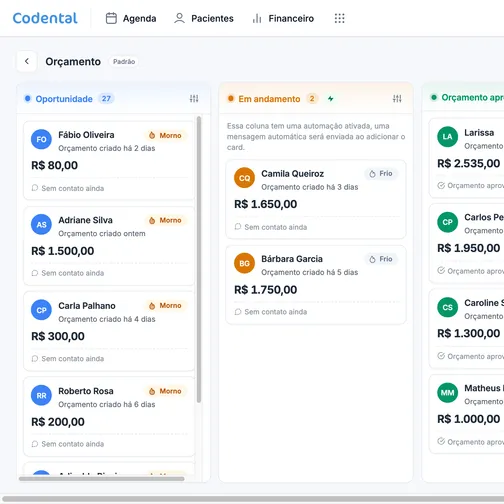Click Matheus's MM avatar
This screenshot has height=504, width=504.
pos(447,393)
